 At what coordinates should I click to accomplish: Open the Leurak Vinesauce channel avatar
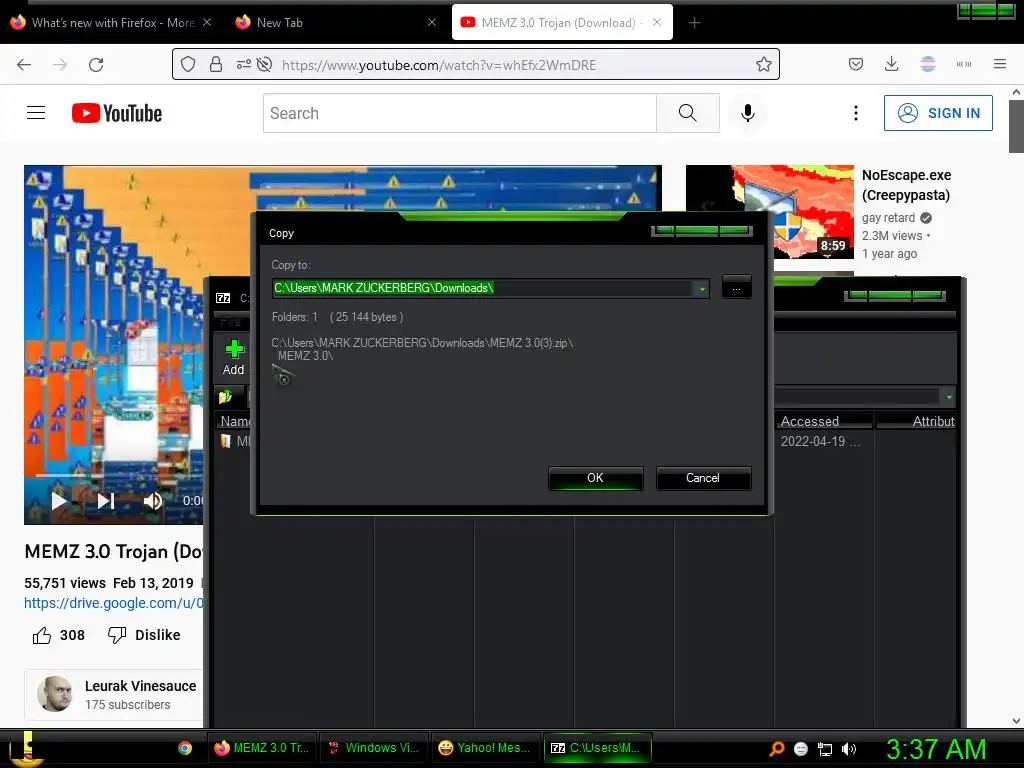(x=55, y=694)
